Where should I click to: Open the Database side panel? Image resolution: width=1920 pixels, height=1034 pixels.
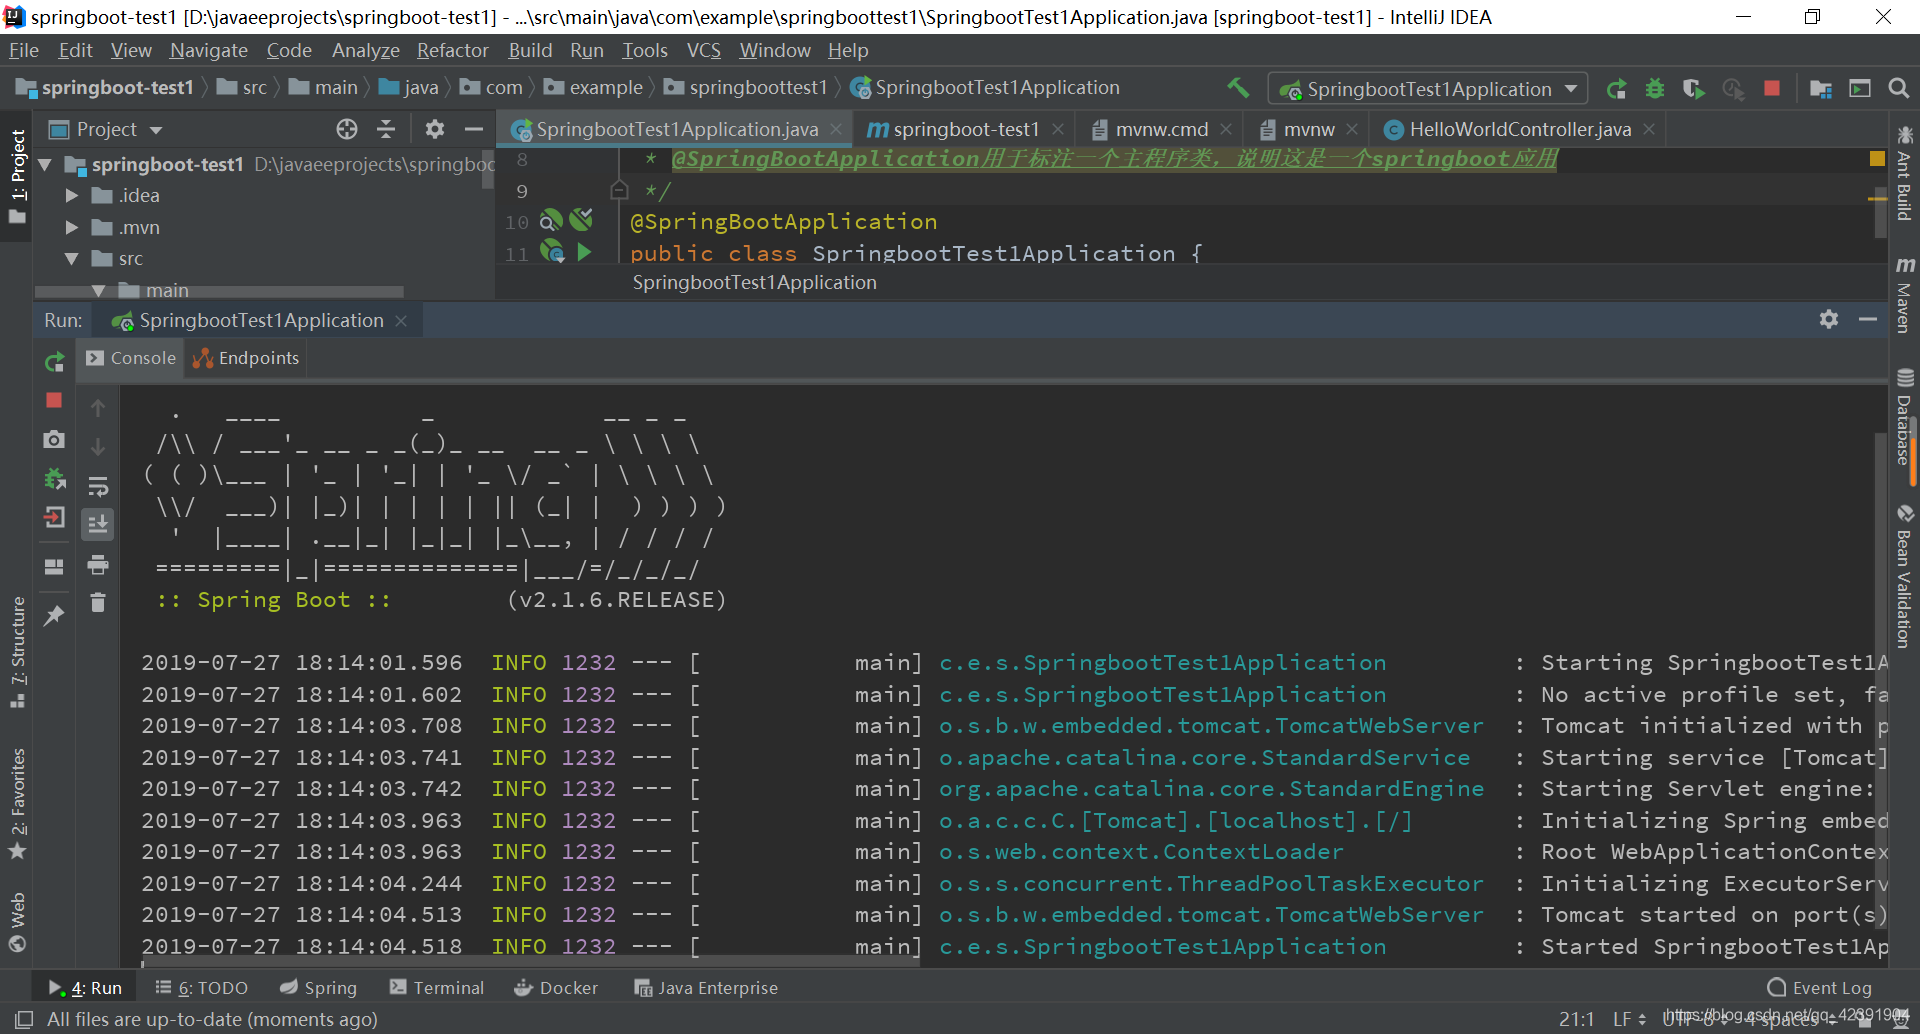click(x=1904, y=417)
